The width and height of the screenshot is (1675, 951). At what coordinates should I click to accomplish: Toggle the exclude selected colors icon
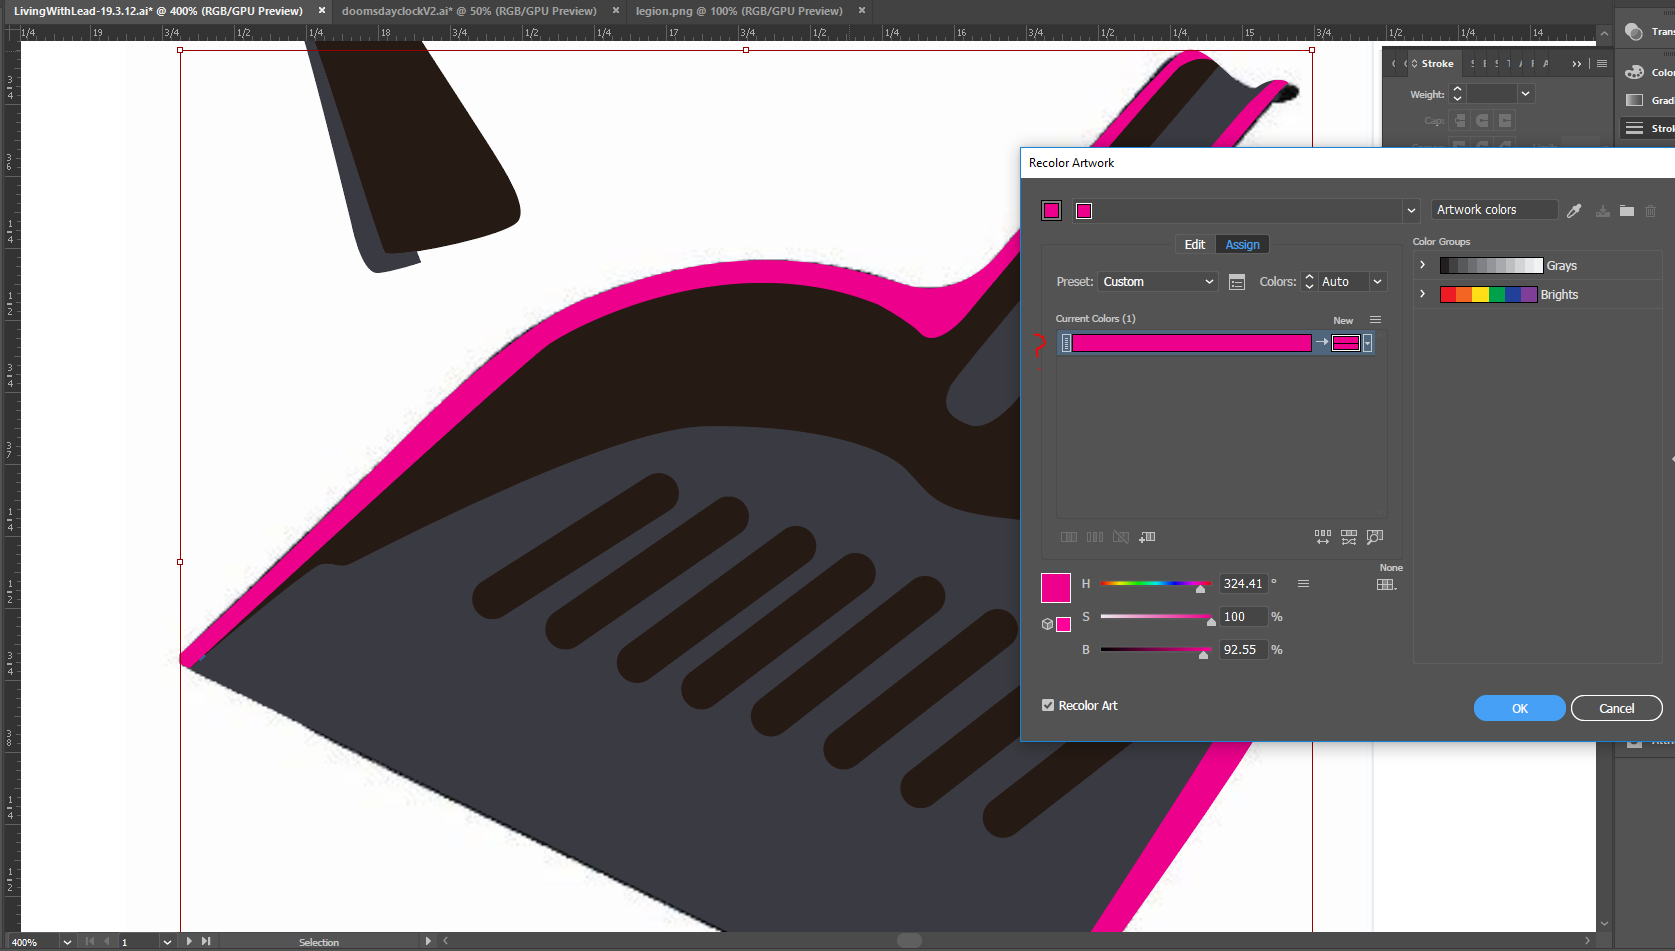tap(1121, 537)
